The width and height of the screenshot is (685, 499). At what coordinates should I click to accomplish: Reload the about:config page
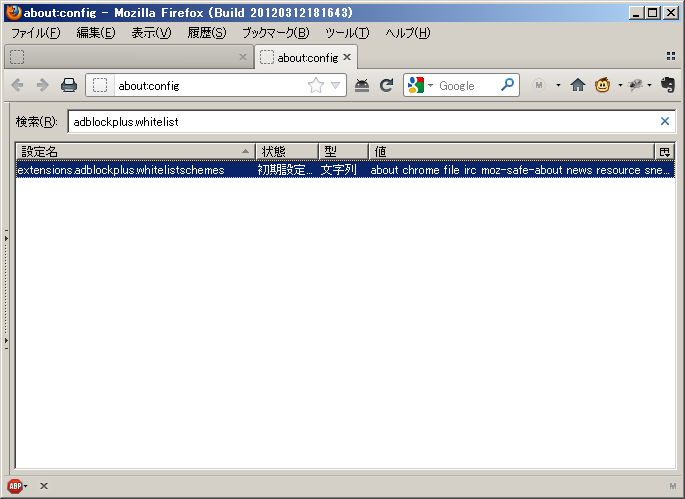tap(387, 85)
